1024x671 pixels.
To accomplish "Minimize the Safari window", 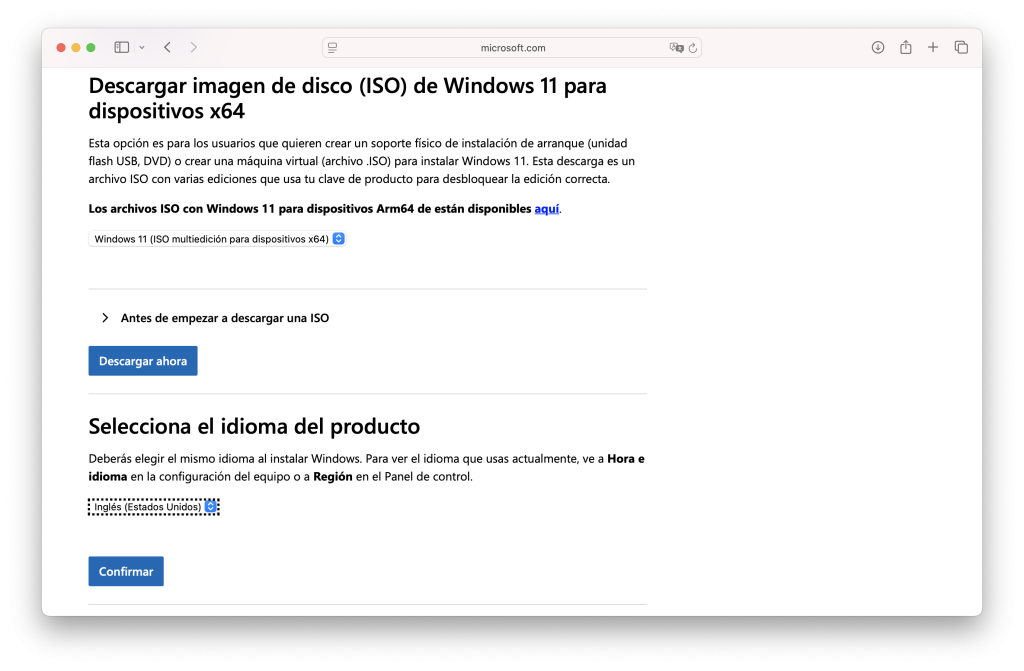I will pyautogui.click(x=76, y=47).
